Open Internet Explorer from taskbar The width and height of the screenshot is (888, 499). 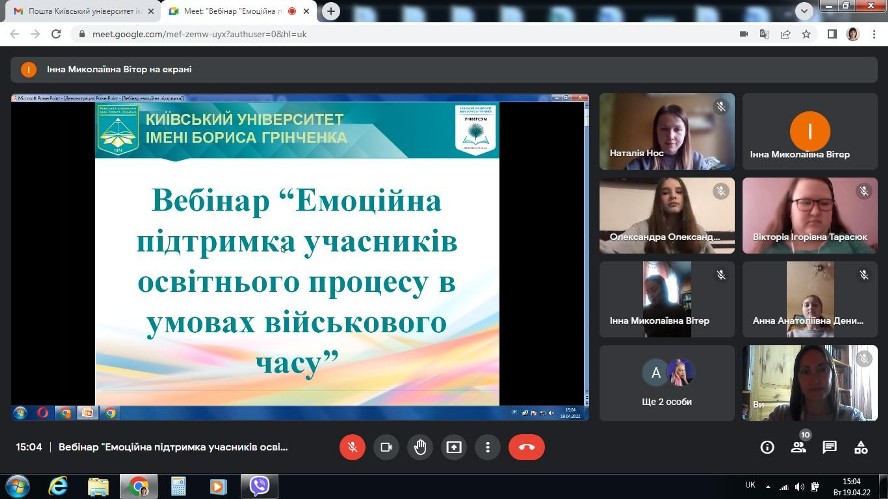pos(57,486)
